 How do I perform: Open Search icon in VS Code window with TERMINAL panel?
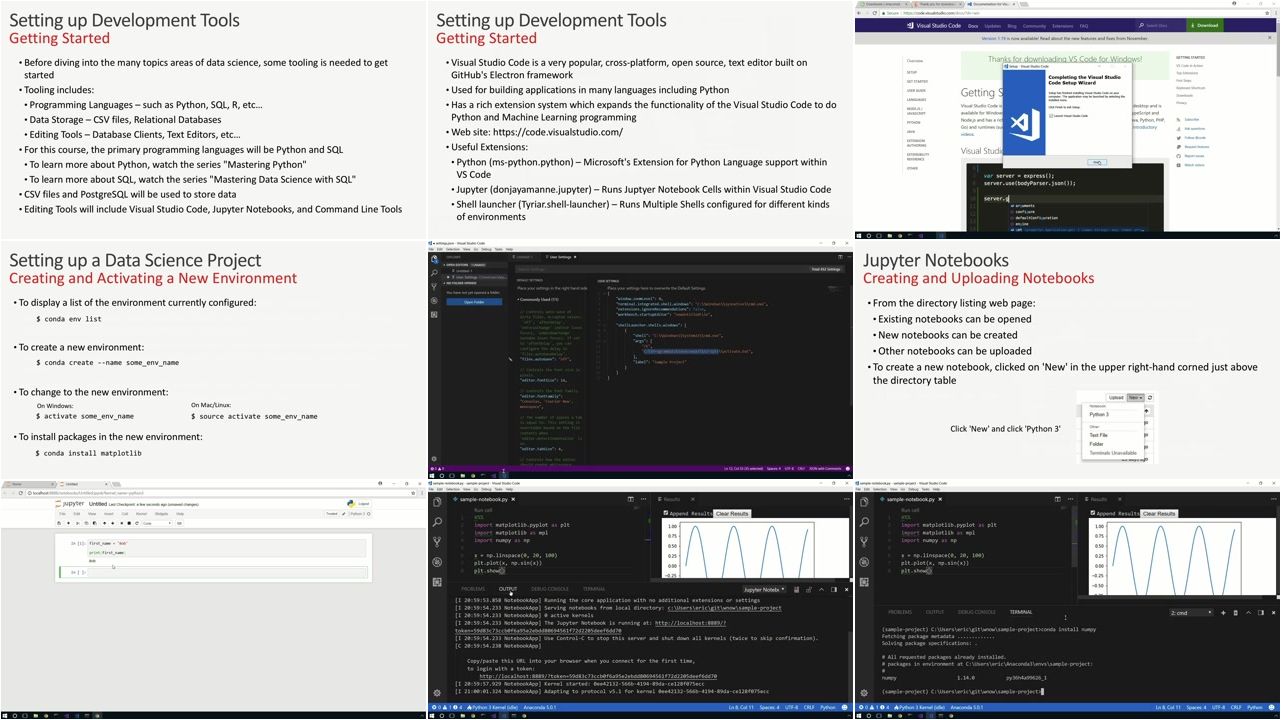coord(864,522)
